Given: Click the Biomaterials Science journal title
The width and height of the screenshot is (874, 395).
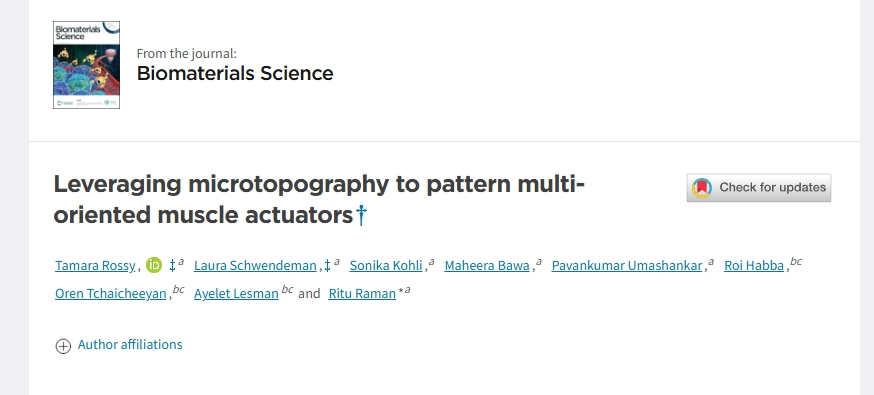Looking at the screenshot, I should coord(235,73).
